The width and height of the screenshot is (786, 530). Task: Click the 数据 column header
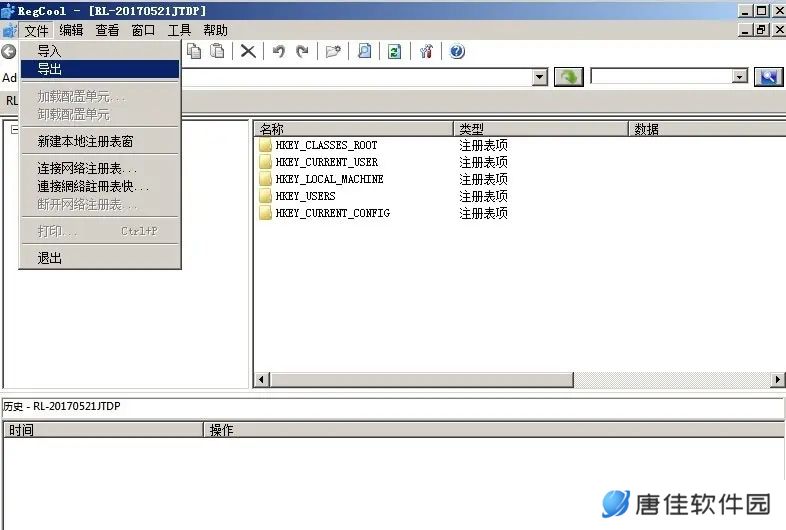coord(707,129)
